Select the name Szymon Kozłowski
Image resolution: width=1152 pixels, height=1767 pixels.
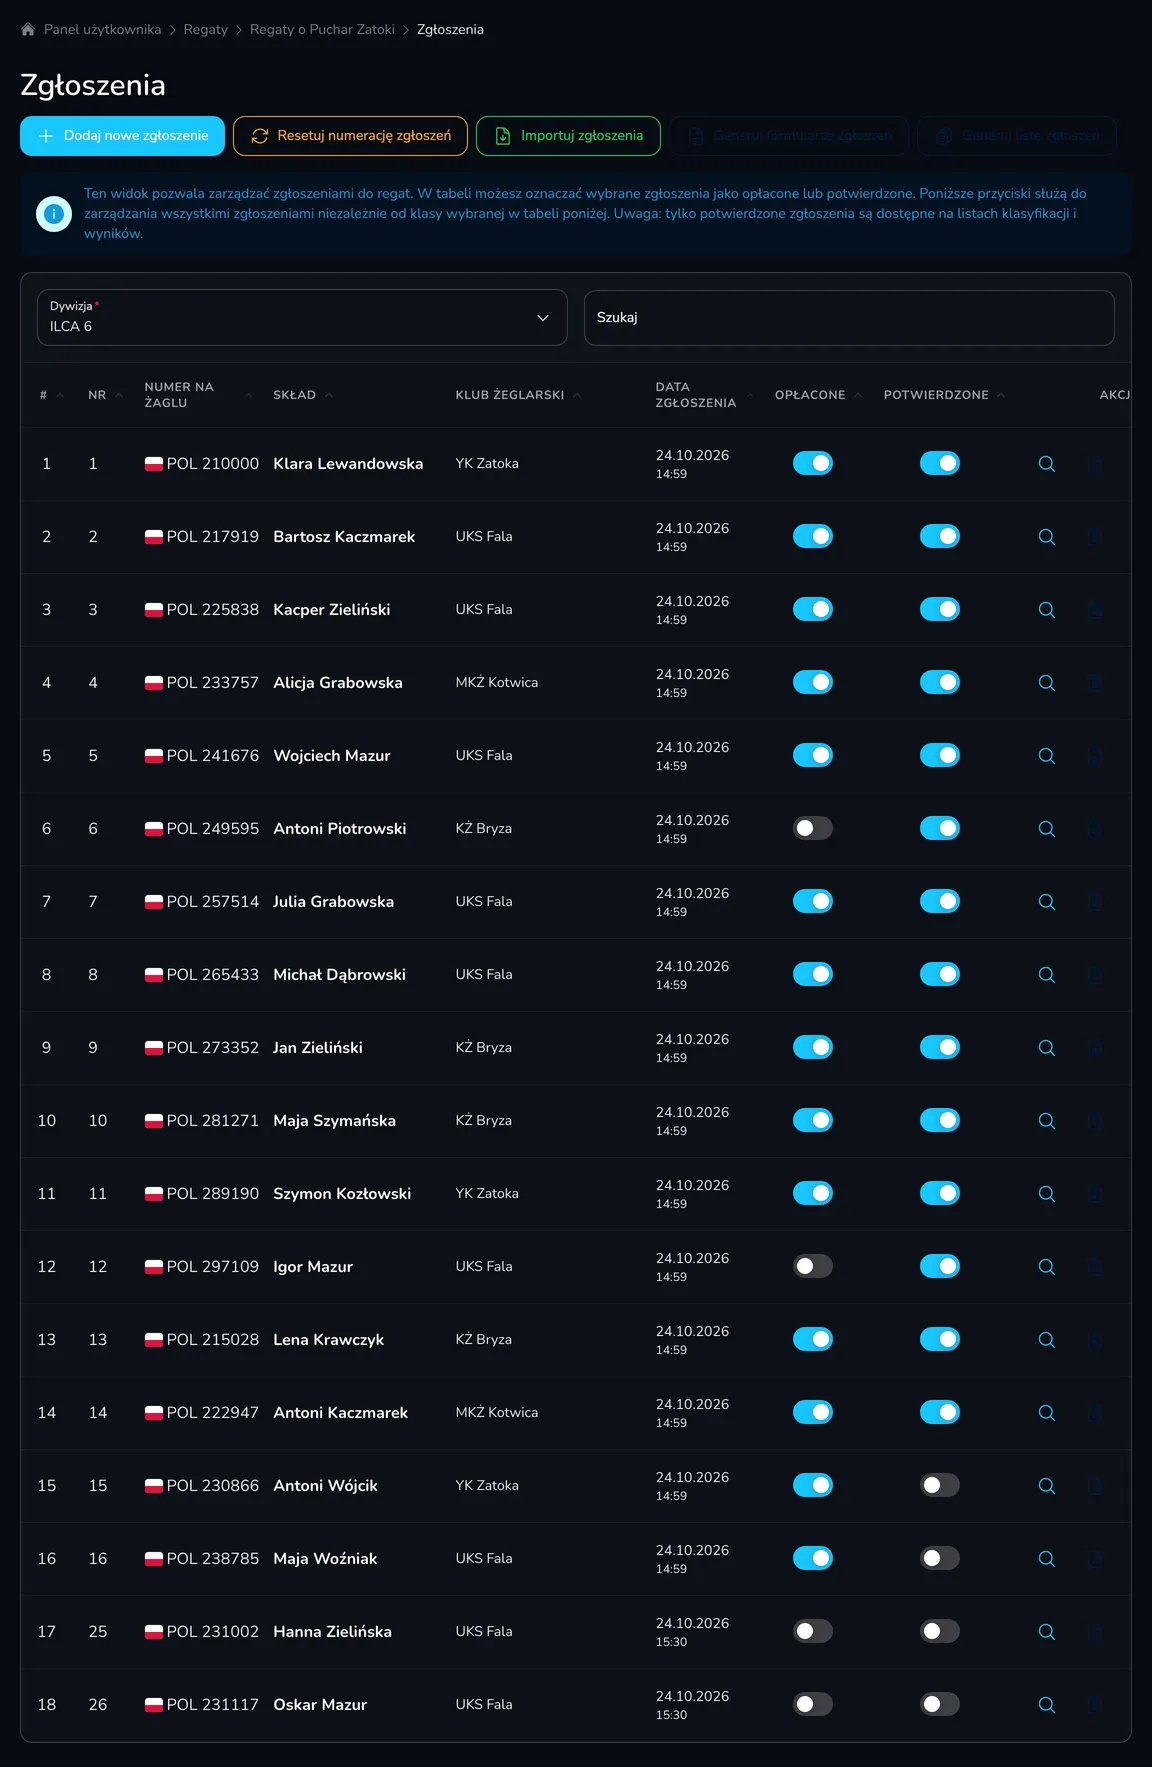tap(342, 1194)
